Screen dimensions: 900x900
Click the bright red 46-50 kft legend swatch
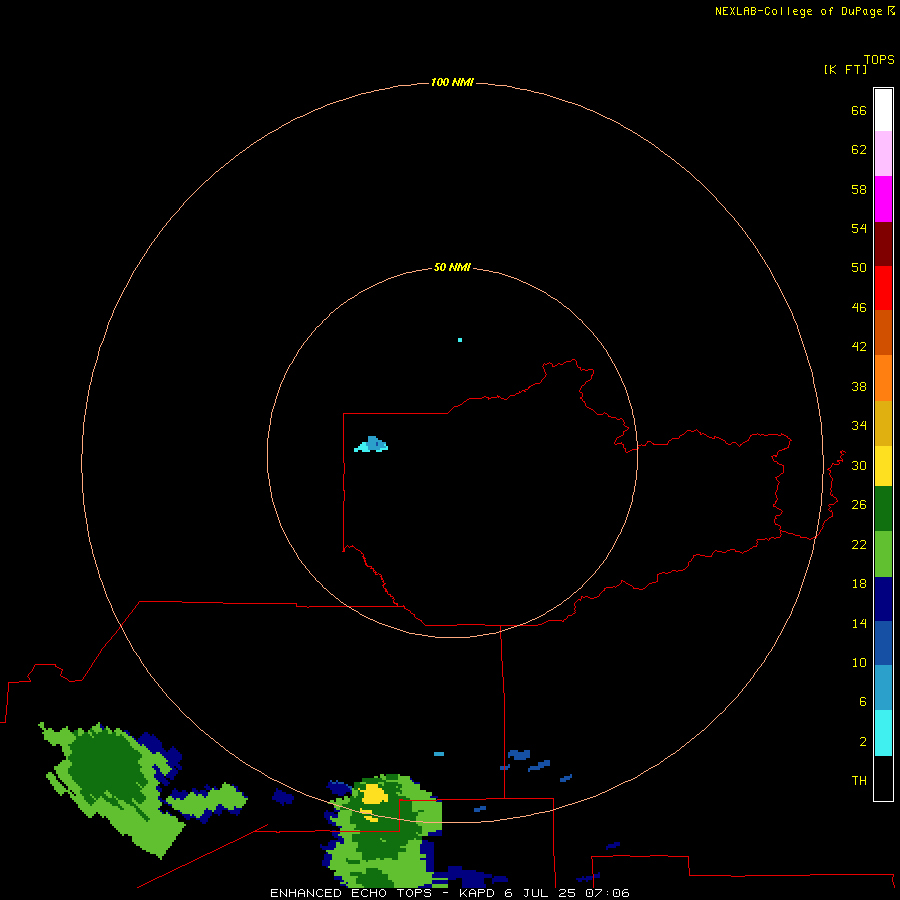point(883,288)
